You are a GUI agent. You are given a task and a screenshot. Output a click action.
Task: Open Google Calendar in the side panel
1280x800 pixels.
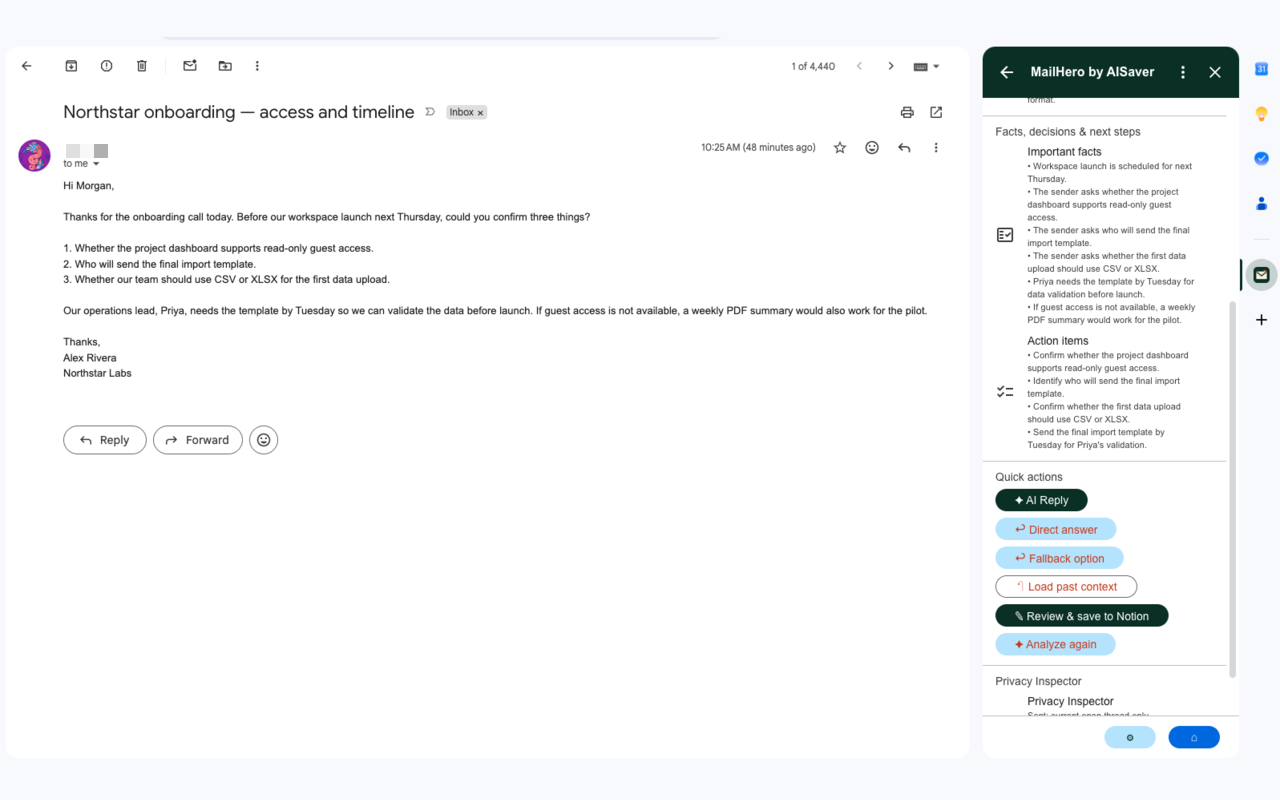click(x=1261, y=69)
